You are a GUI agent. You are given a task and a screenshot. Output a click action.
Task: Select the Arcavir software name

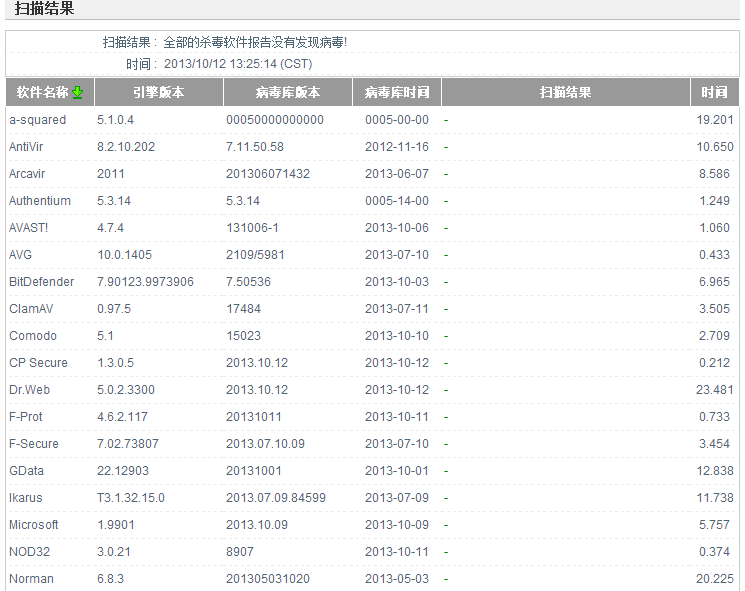(27, 174)
